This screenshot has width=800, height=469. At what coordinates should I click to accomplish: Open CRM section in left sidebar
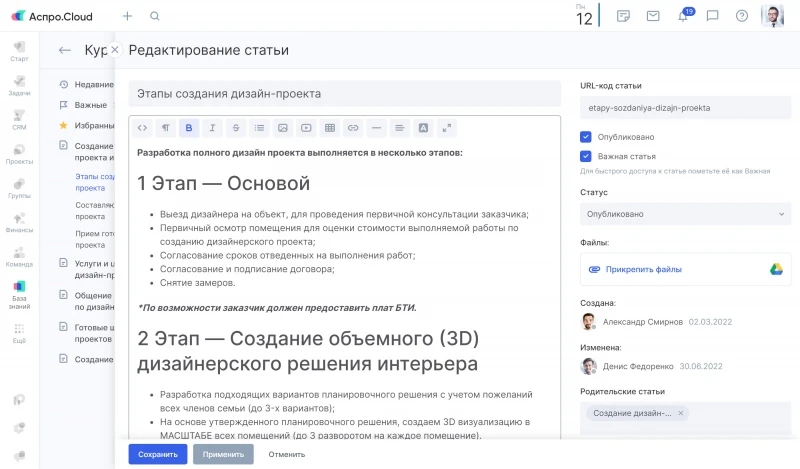pyautogui.click(x=19, y=119)
